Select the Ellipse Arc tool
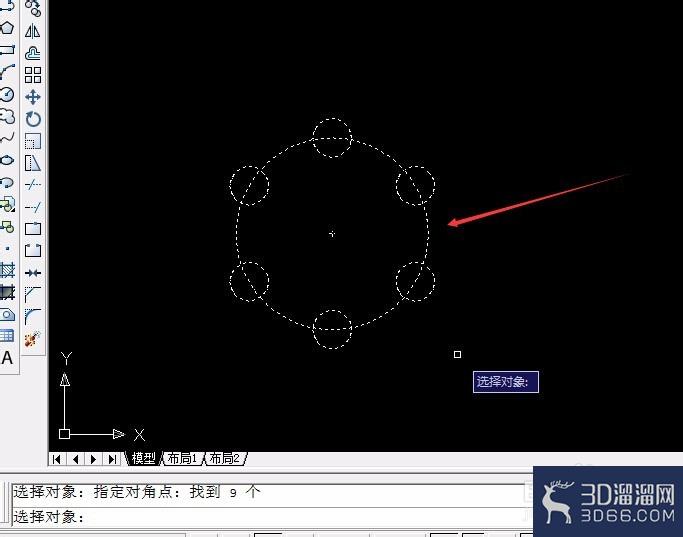 [x=7, y=182]
